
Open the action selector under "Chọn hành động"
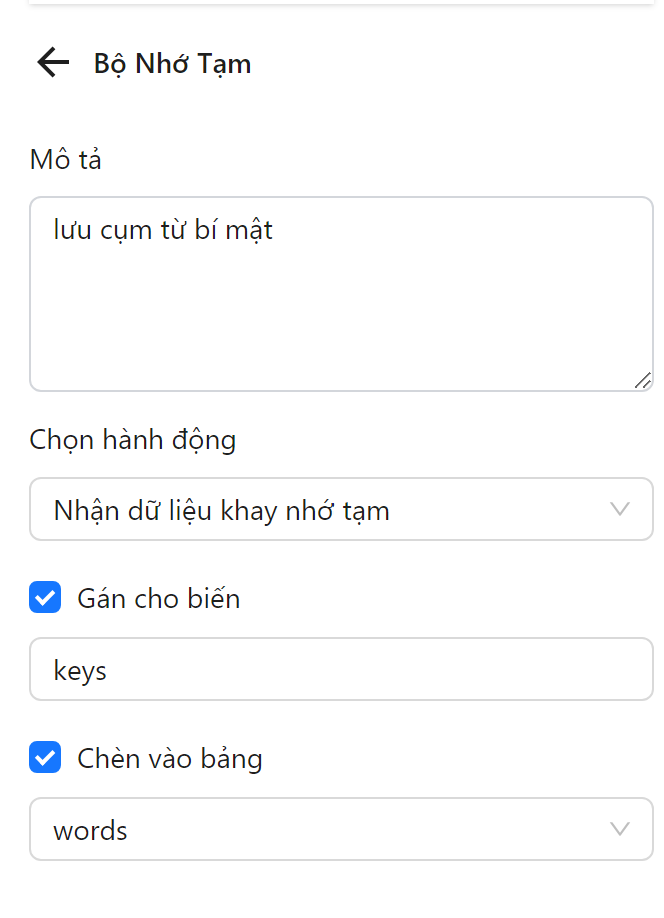340,510
